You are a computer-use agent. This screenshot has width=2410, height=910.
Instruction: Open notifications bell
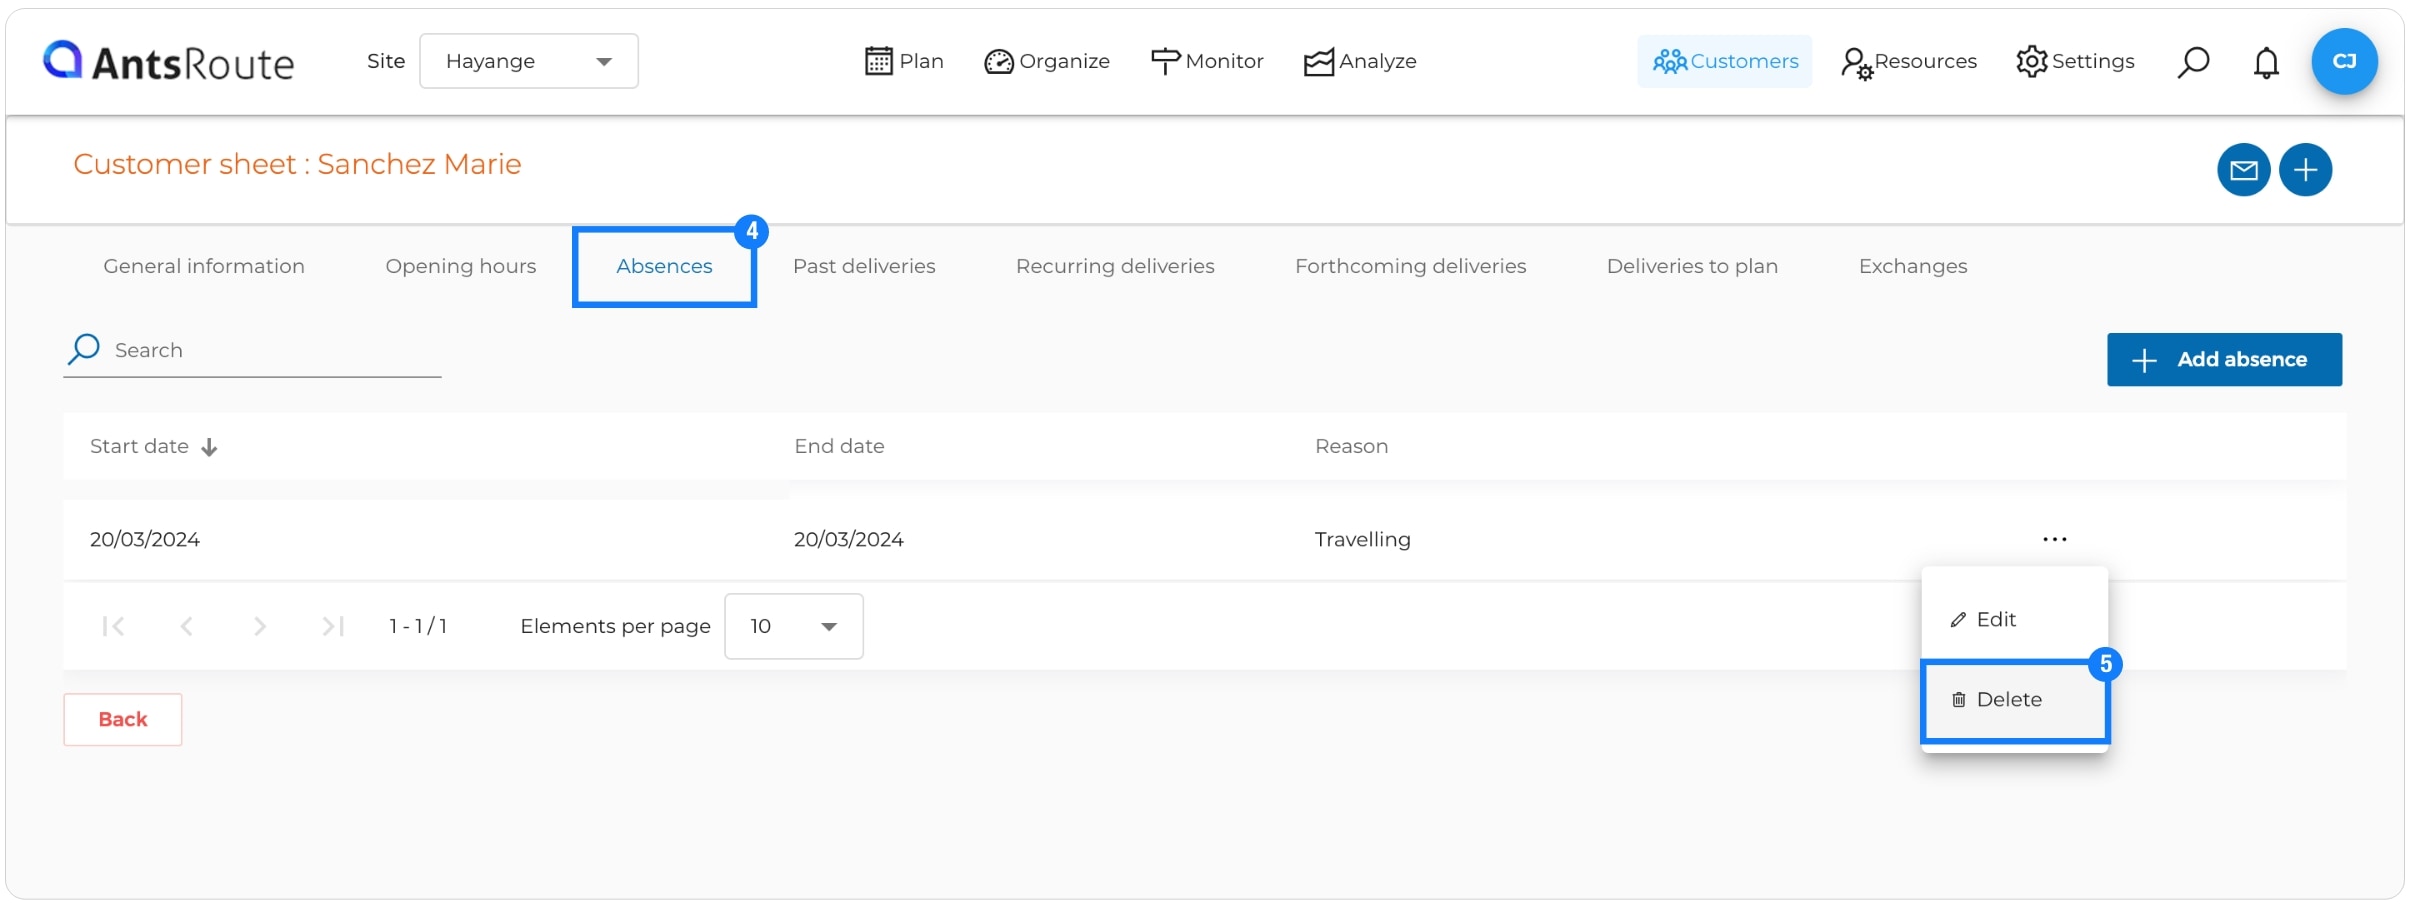tap(2266, 62)
